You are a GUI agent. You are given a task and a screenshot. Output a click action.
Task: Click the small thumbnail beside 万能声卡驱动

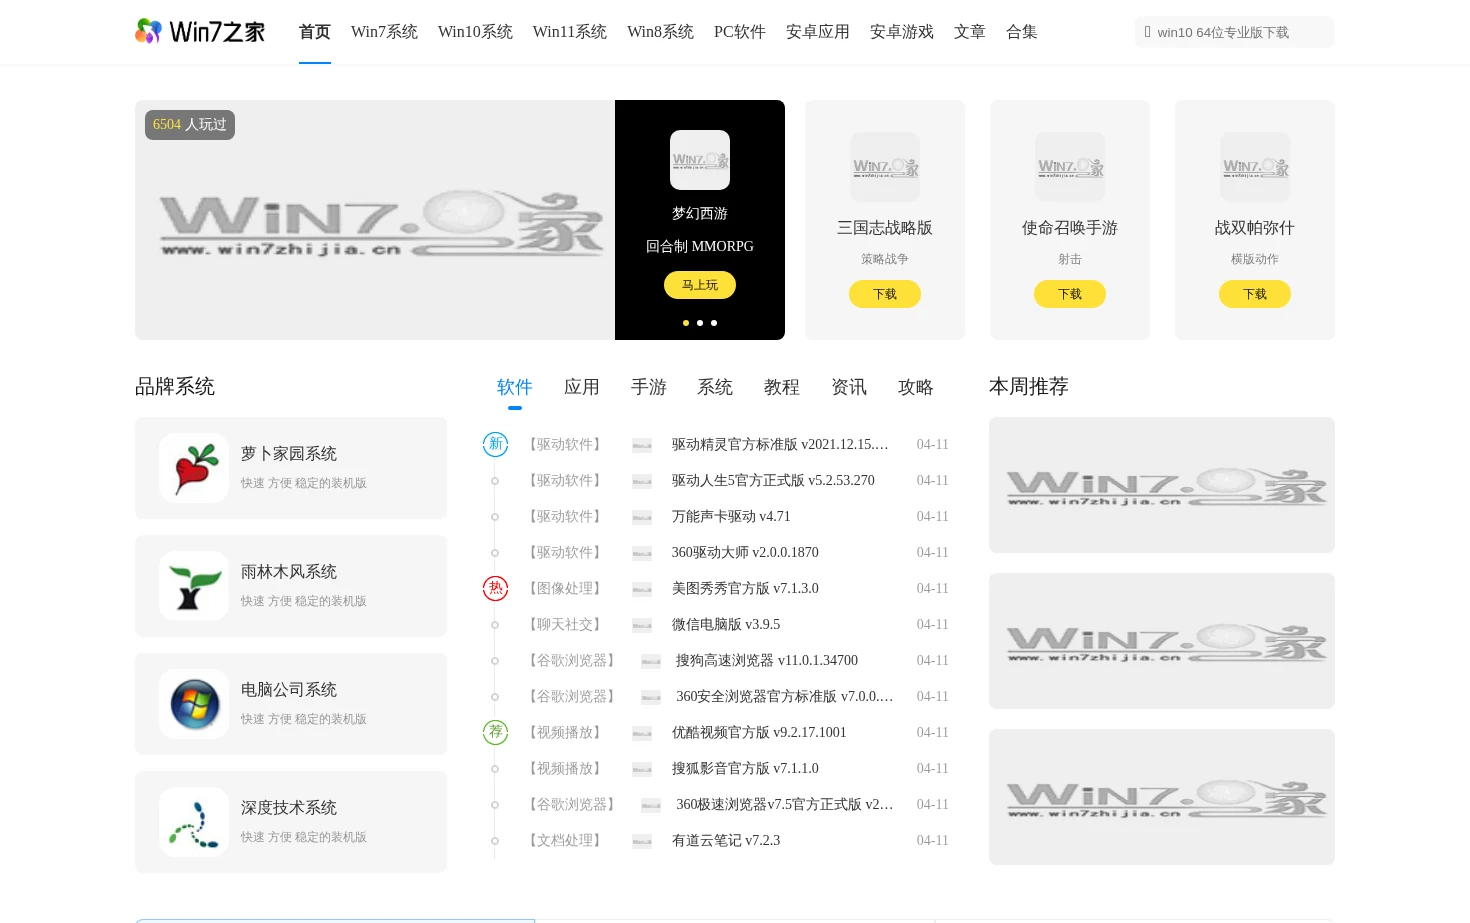tap(642, 517)
